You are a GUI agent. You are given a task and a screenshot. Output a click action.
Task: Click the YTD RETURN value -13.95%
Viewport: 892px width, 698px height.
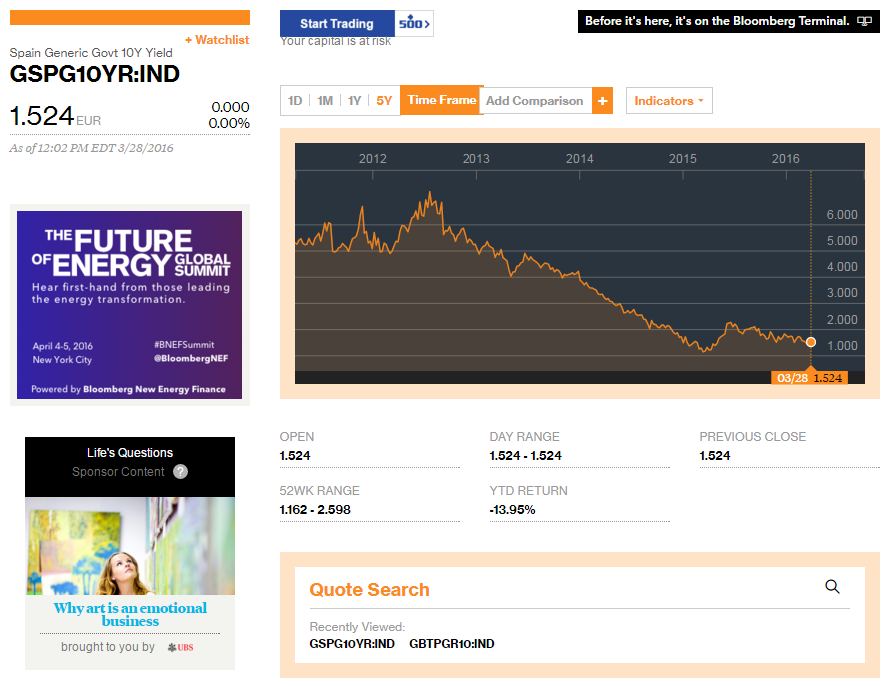(512, 510)
